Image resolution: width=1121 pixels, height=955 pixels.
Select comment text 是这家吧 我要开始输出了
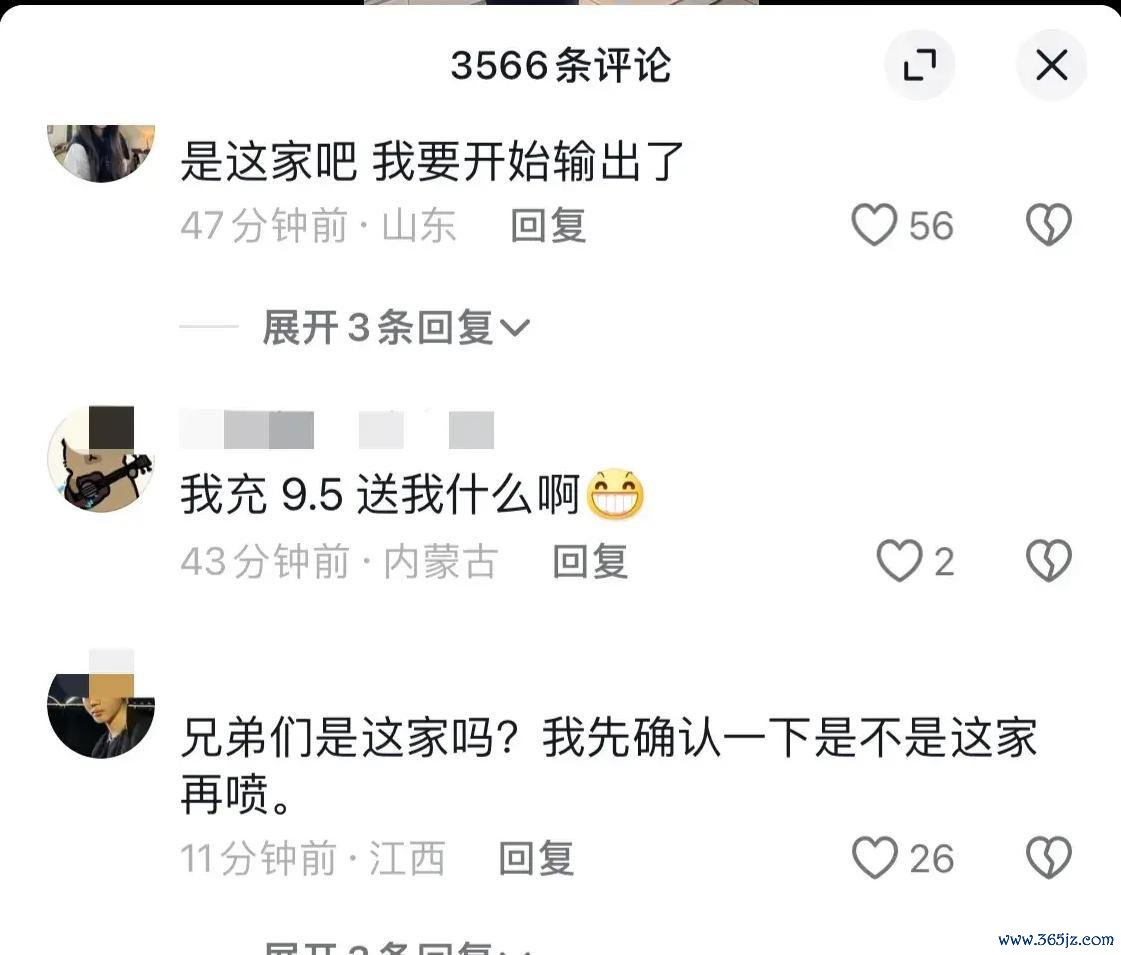[x=432, y=162]
